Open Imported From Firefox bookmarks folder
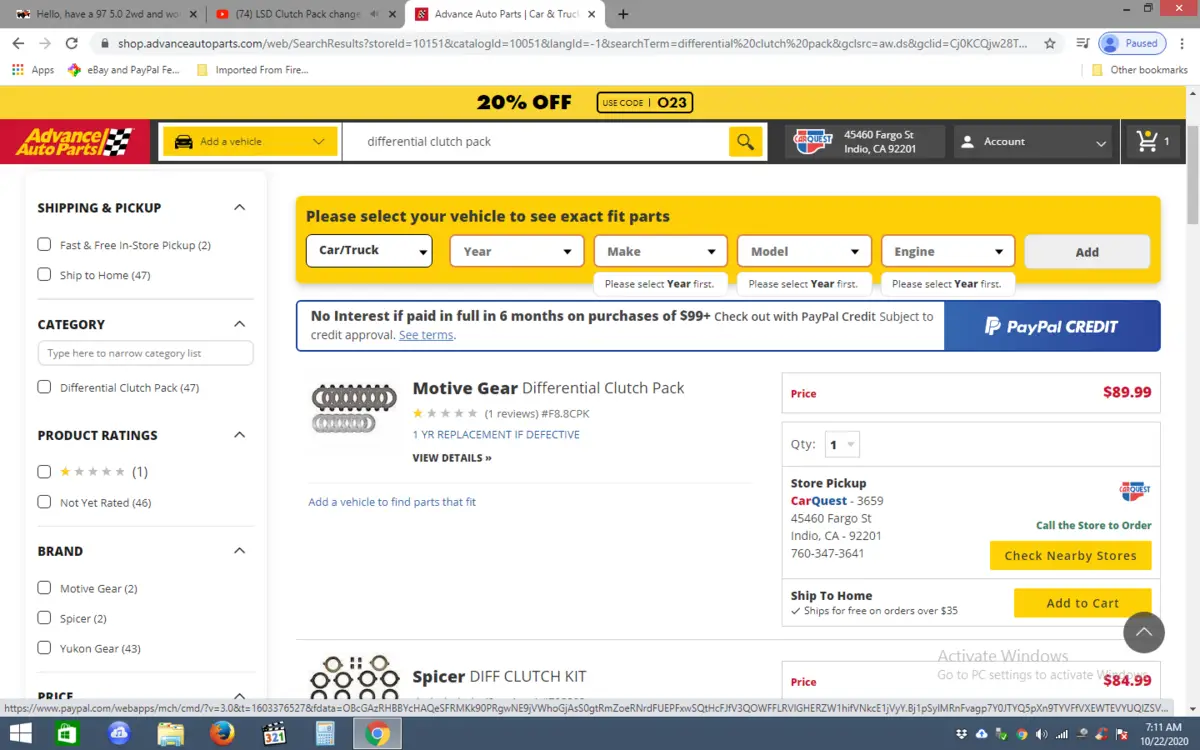This screenshot has width=1200, height=750. click(253, 70)
